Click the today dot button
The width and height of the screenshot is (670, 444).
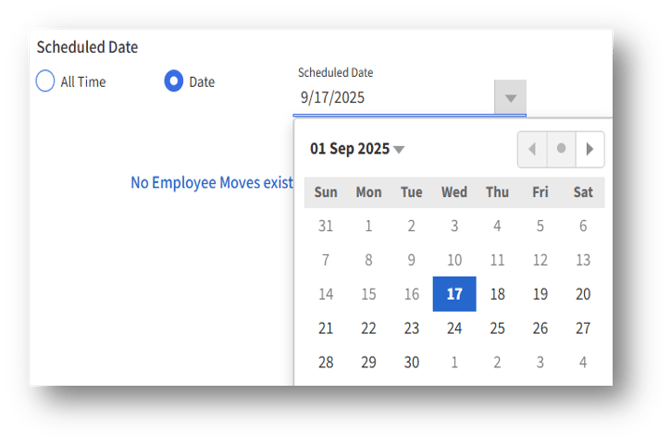561,149
